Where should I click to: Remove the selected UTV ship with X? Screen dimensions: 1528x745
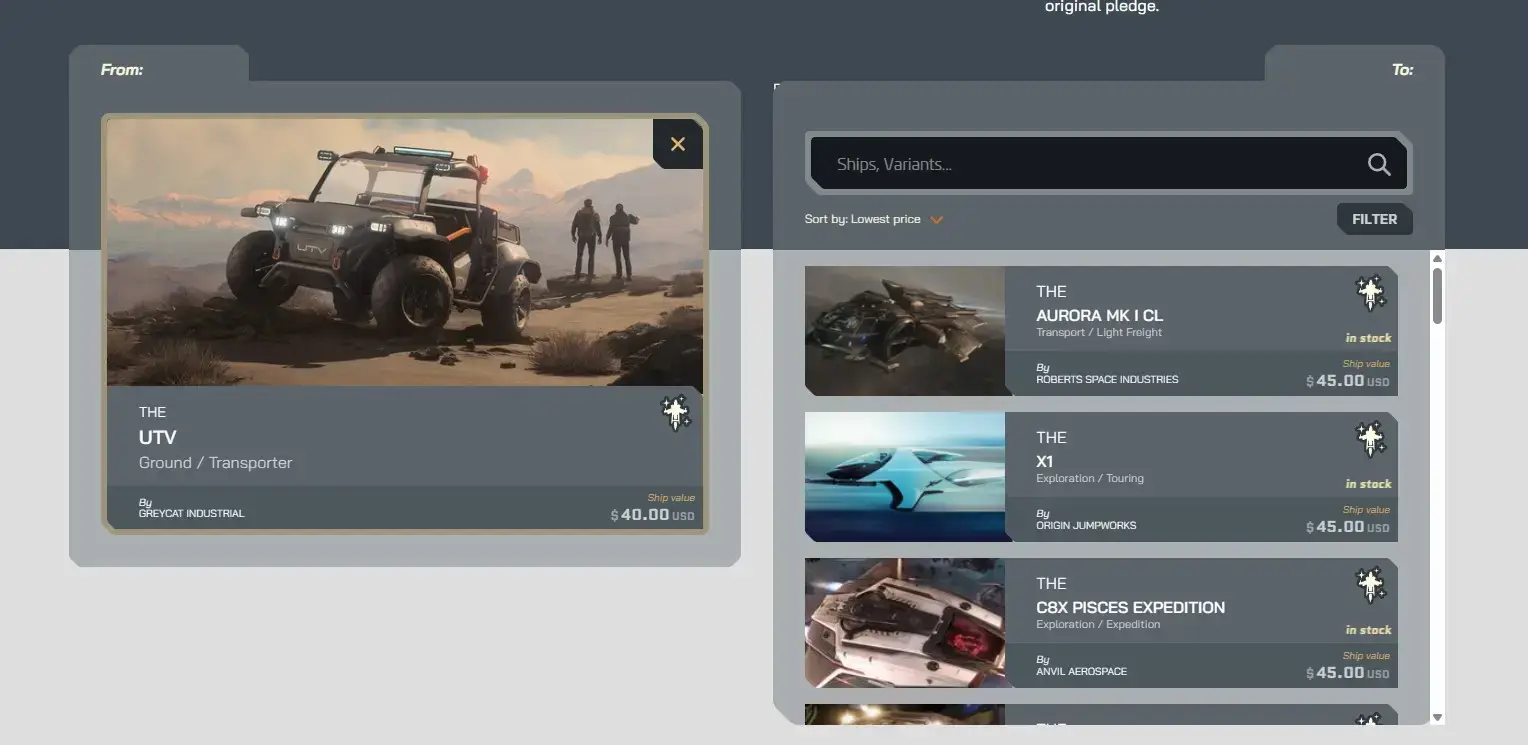677,144
